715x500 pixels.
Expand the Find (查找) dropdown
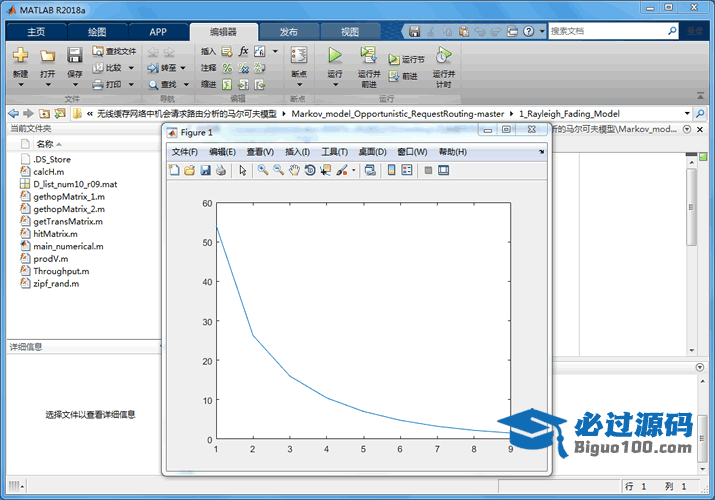(x=186, y=84)
